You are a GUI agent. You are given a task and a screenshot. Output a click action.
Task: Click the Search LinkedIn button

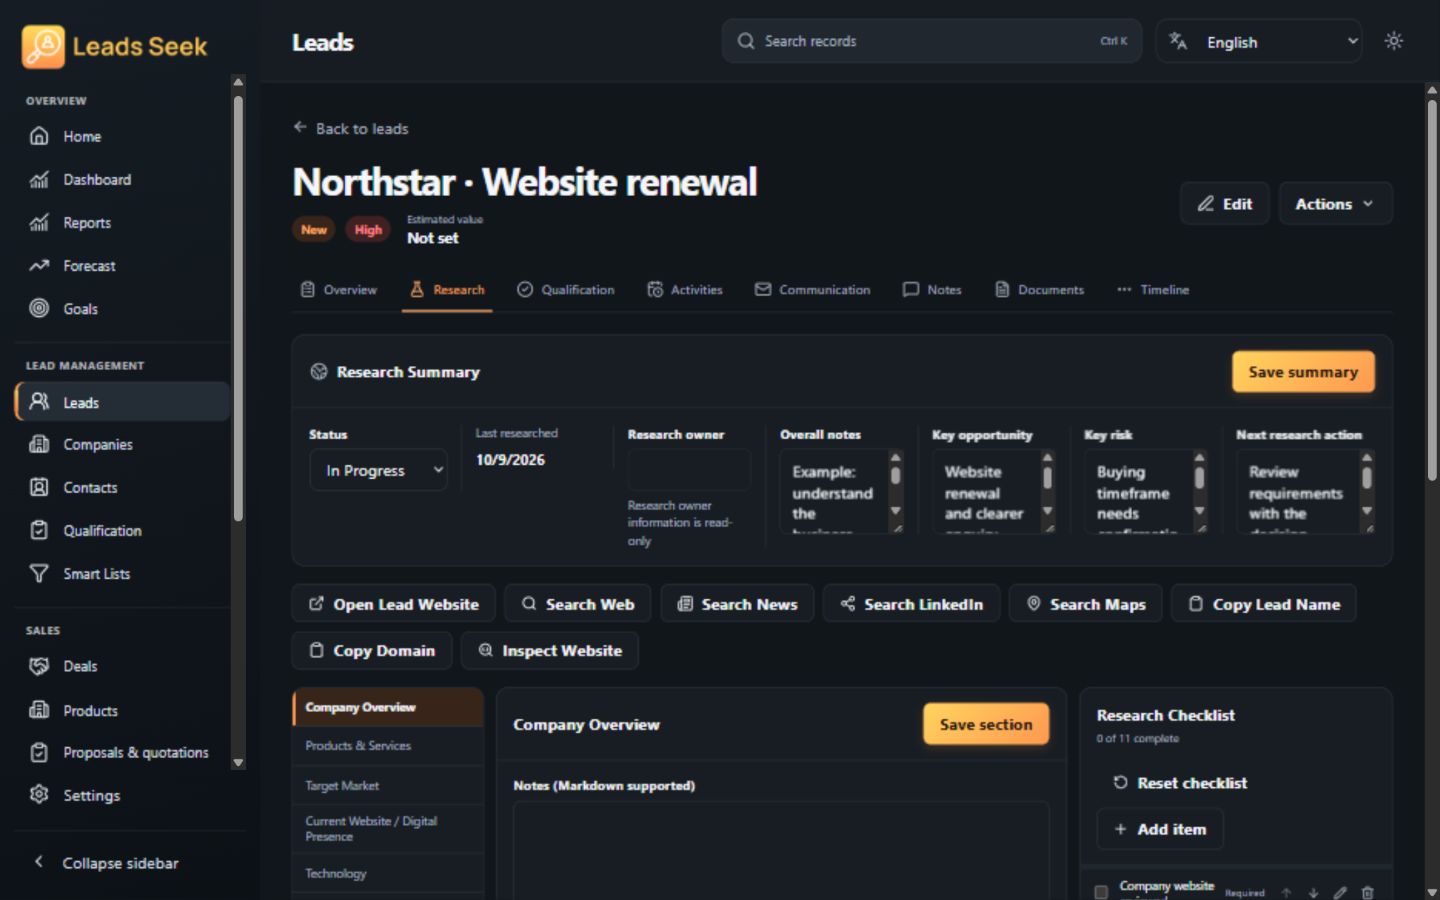point(911,604)
